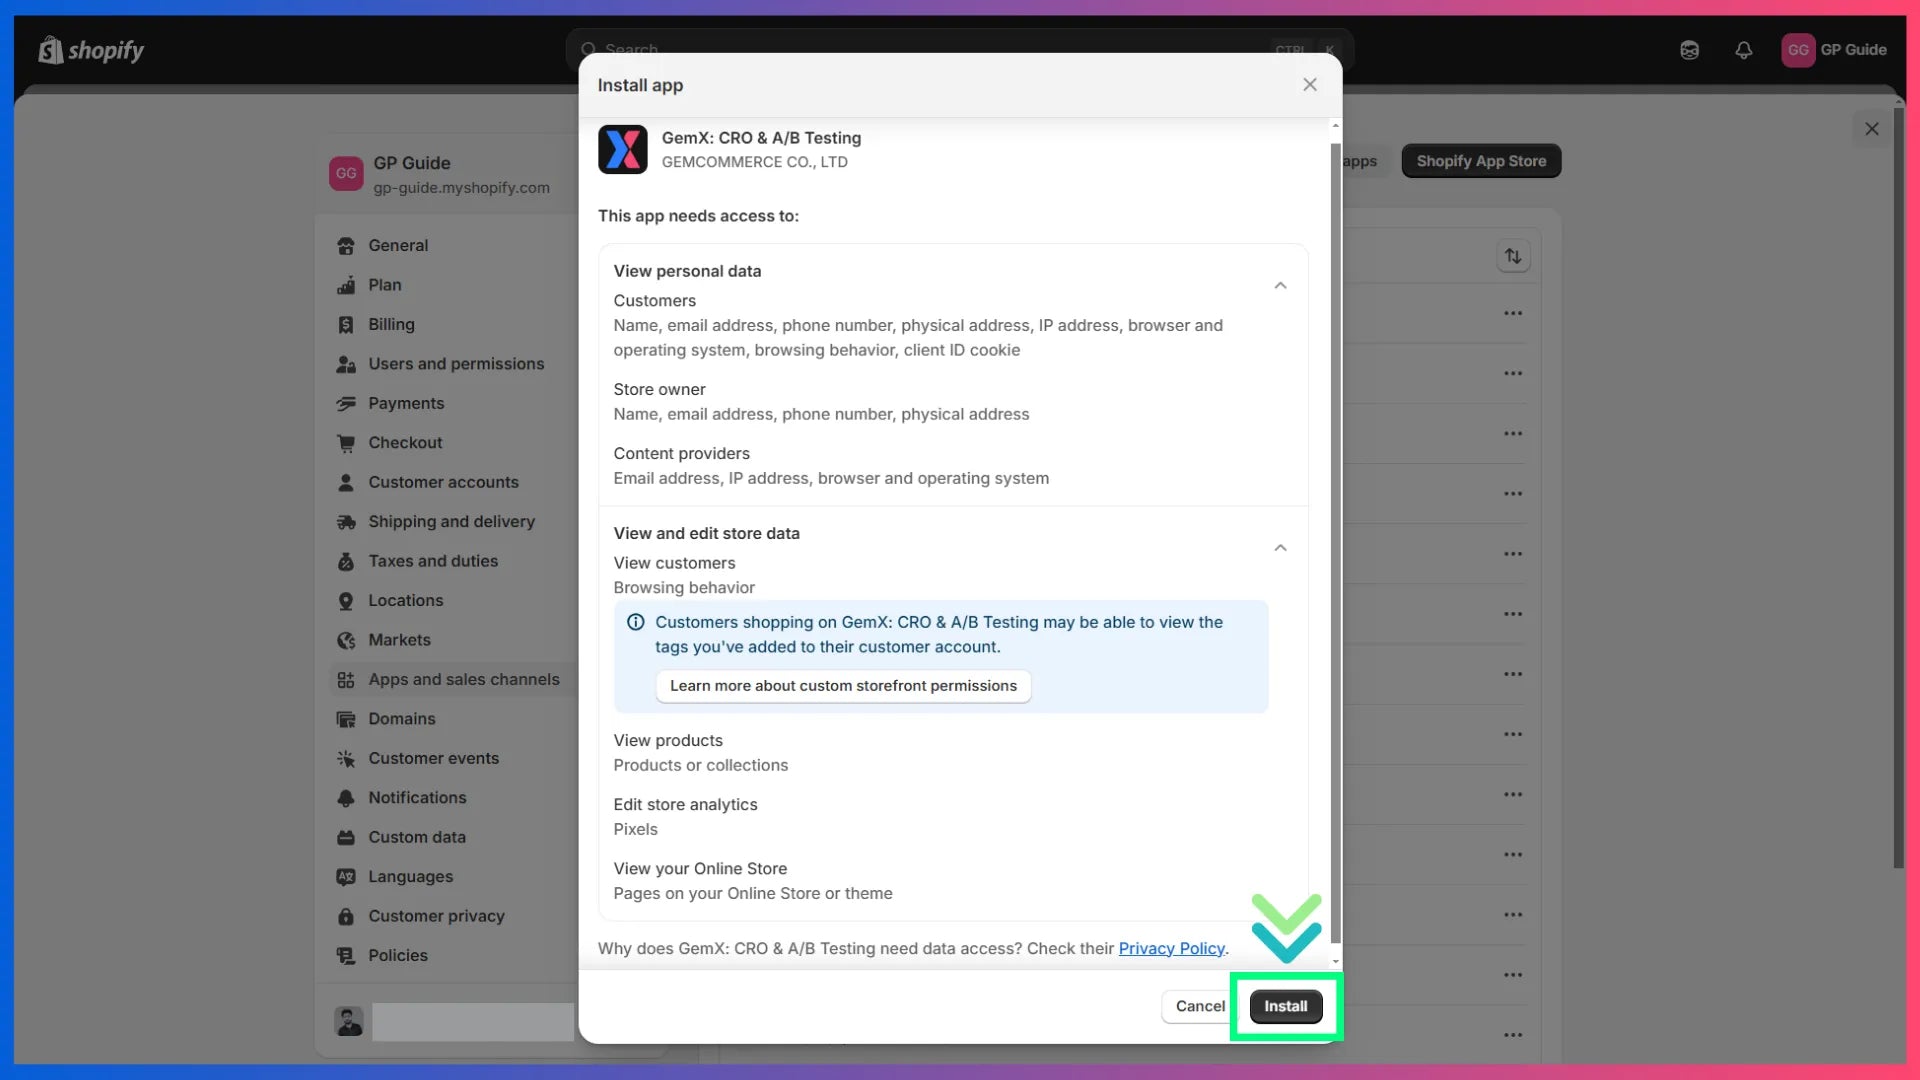Click the Languages icon

click(346, 877)
